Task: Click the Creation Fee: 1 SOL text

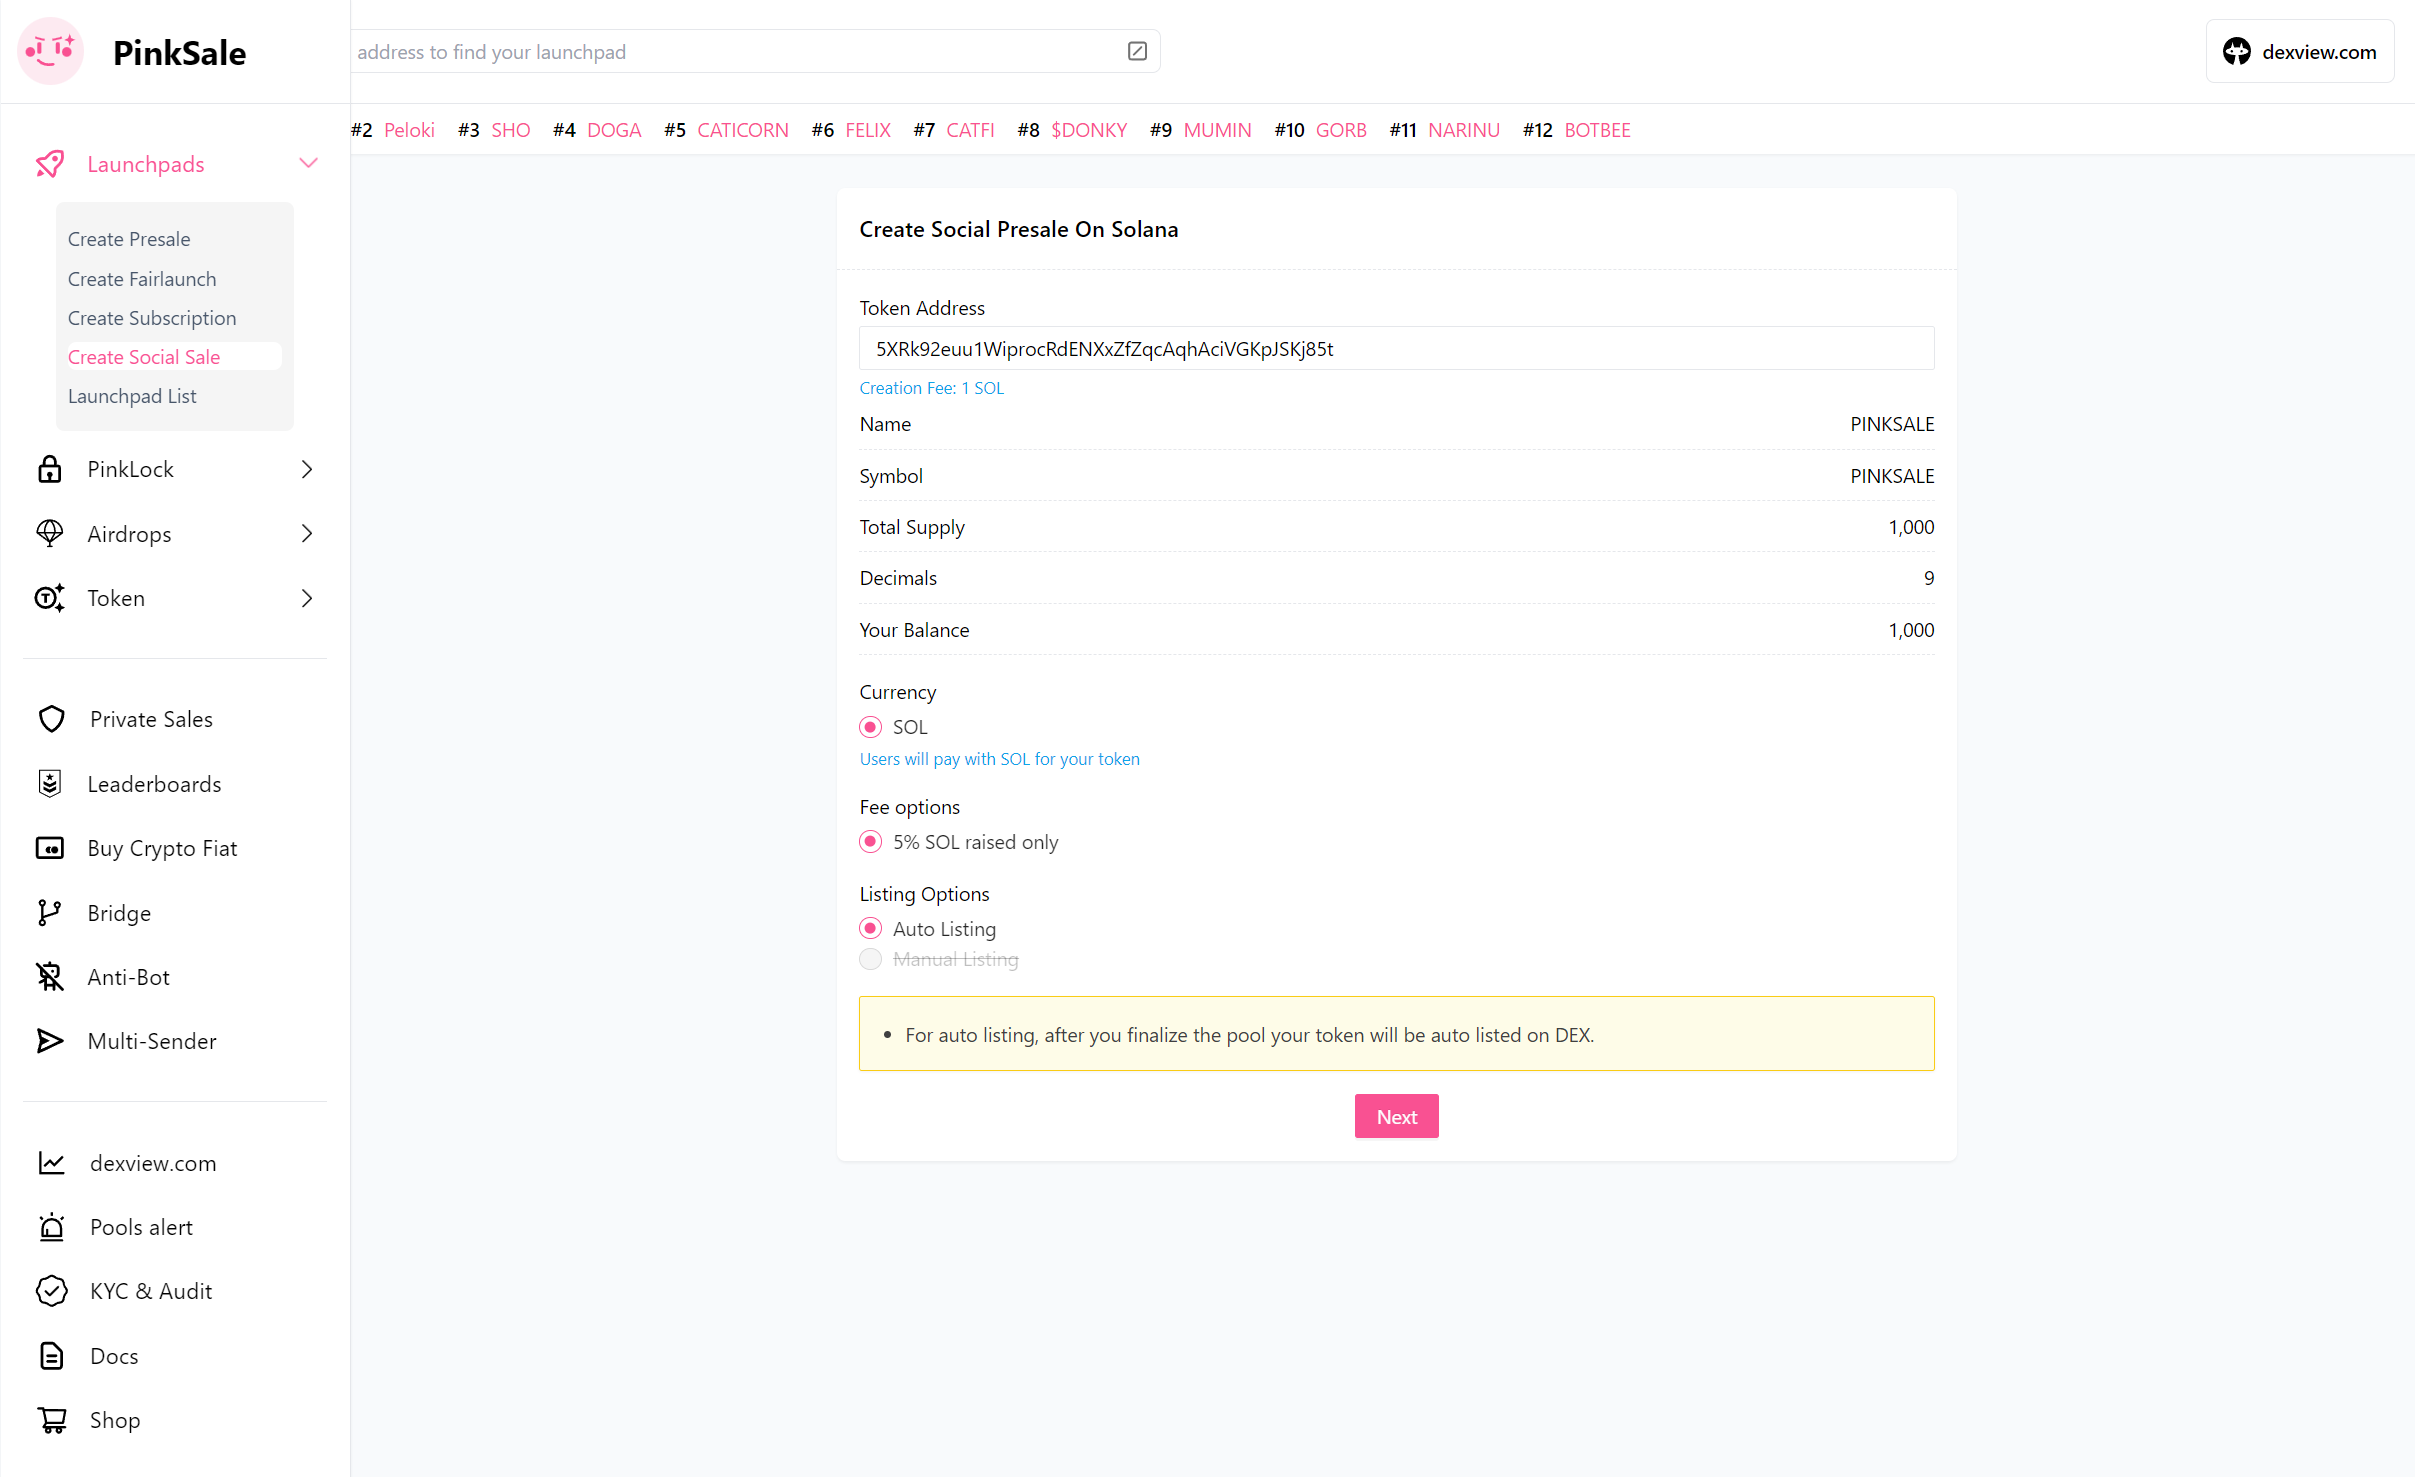Action: click(x=931, y=388)
